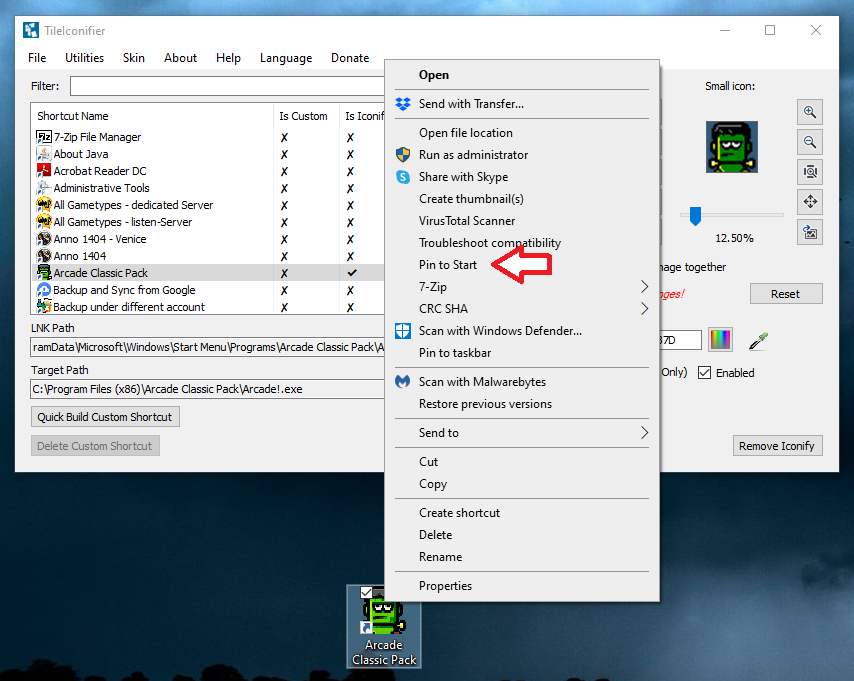This screenshot has height=681, width=854.
Task: Choose Rename from context menu
Action: (x=440, y=557)
